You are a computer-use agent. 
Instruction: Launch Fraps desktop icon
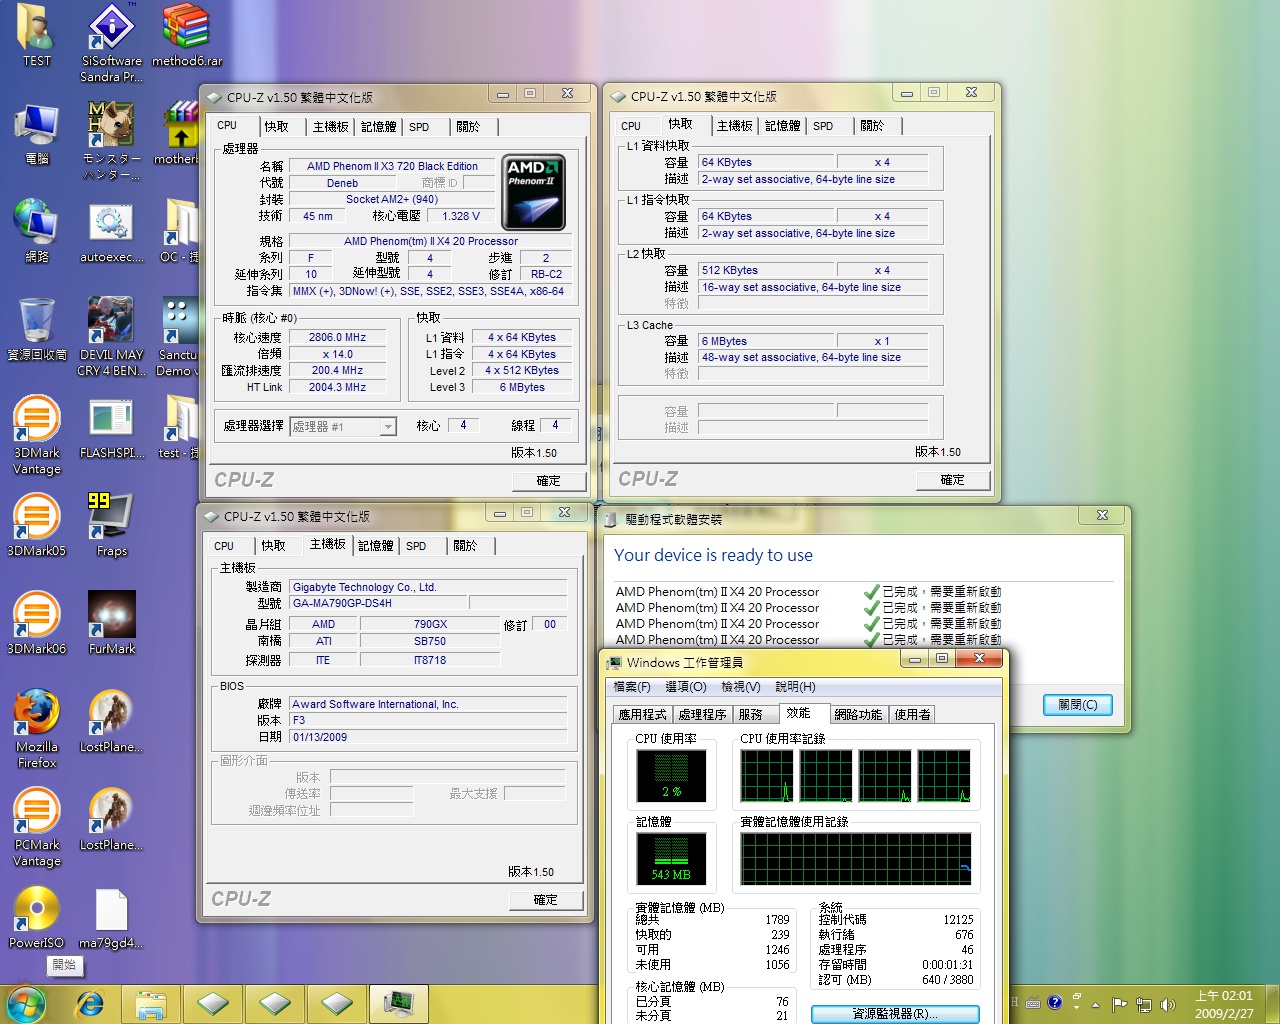pyautogui.click(x=111, y=525)
